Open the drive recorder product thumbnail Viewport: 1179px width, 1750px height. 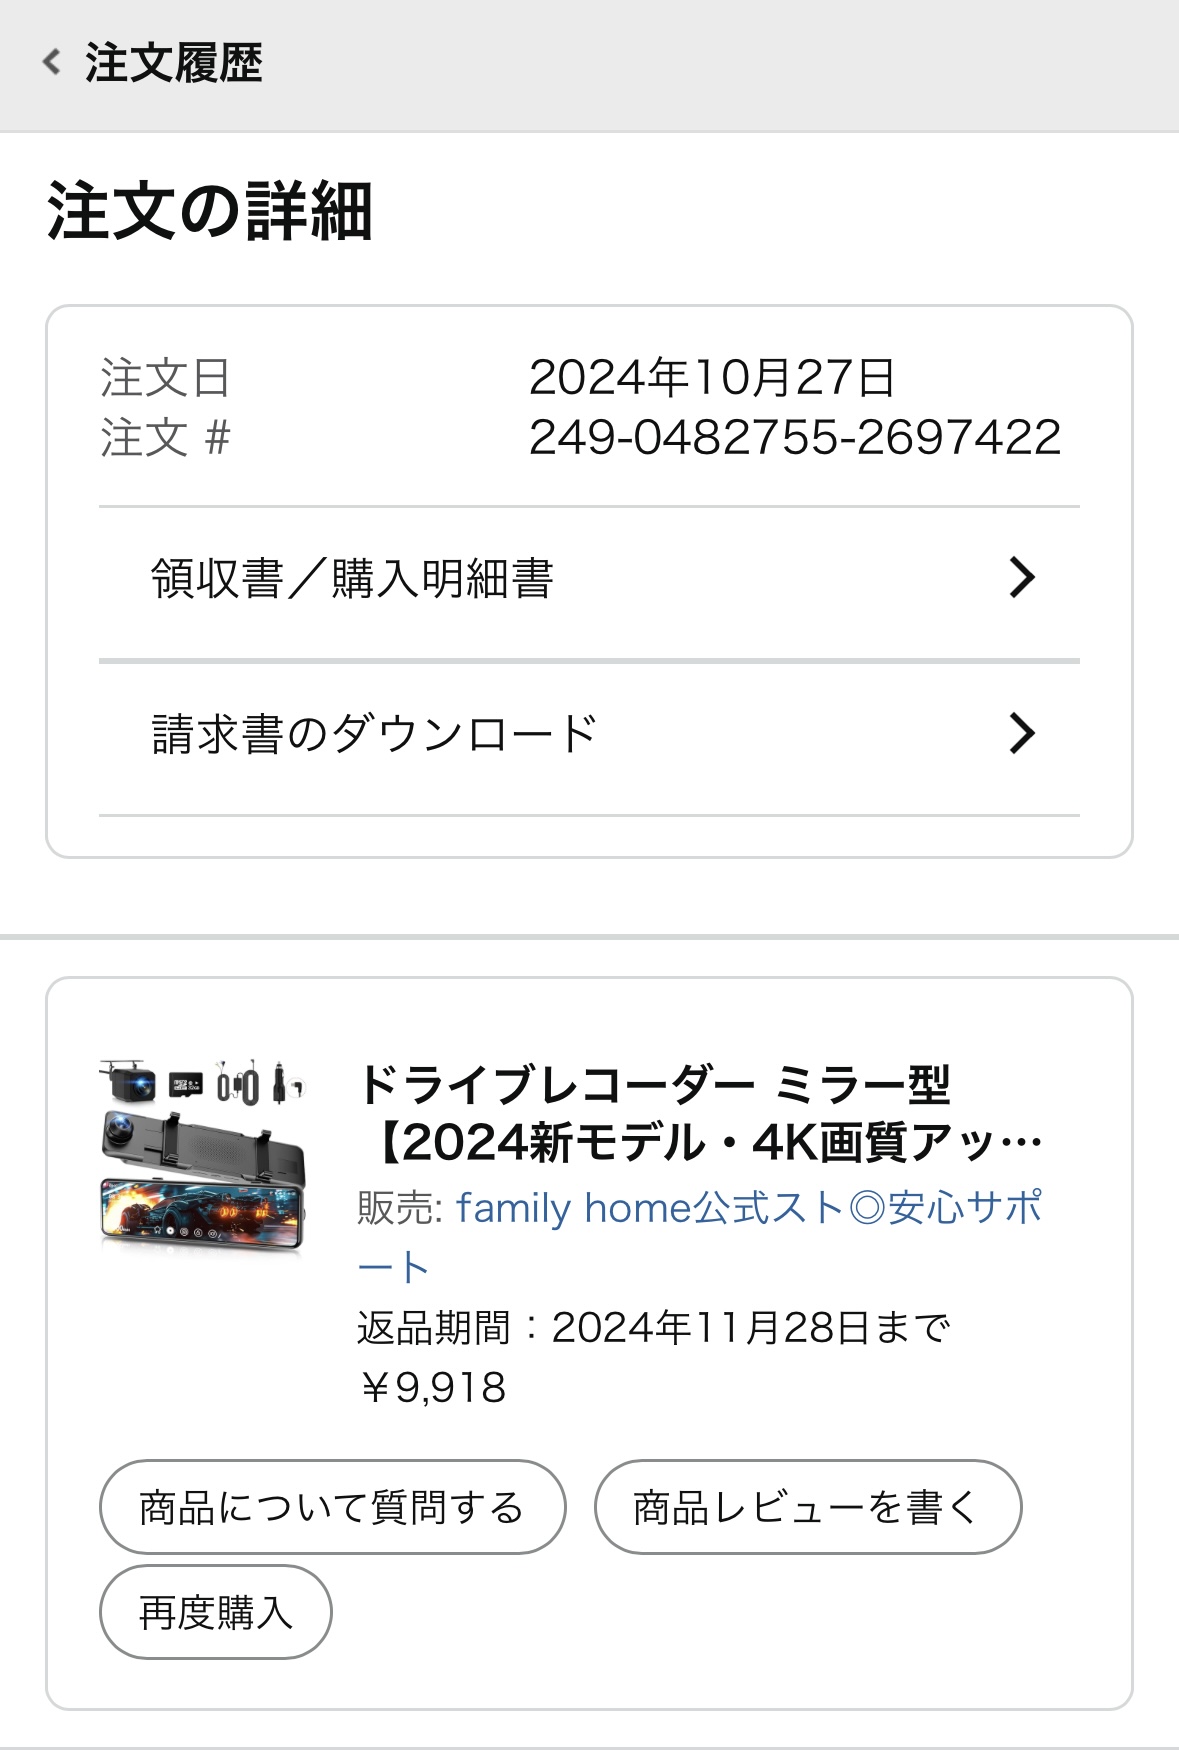(202, 1155)
